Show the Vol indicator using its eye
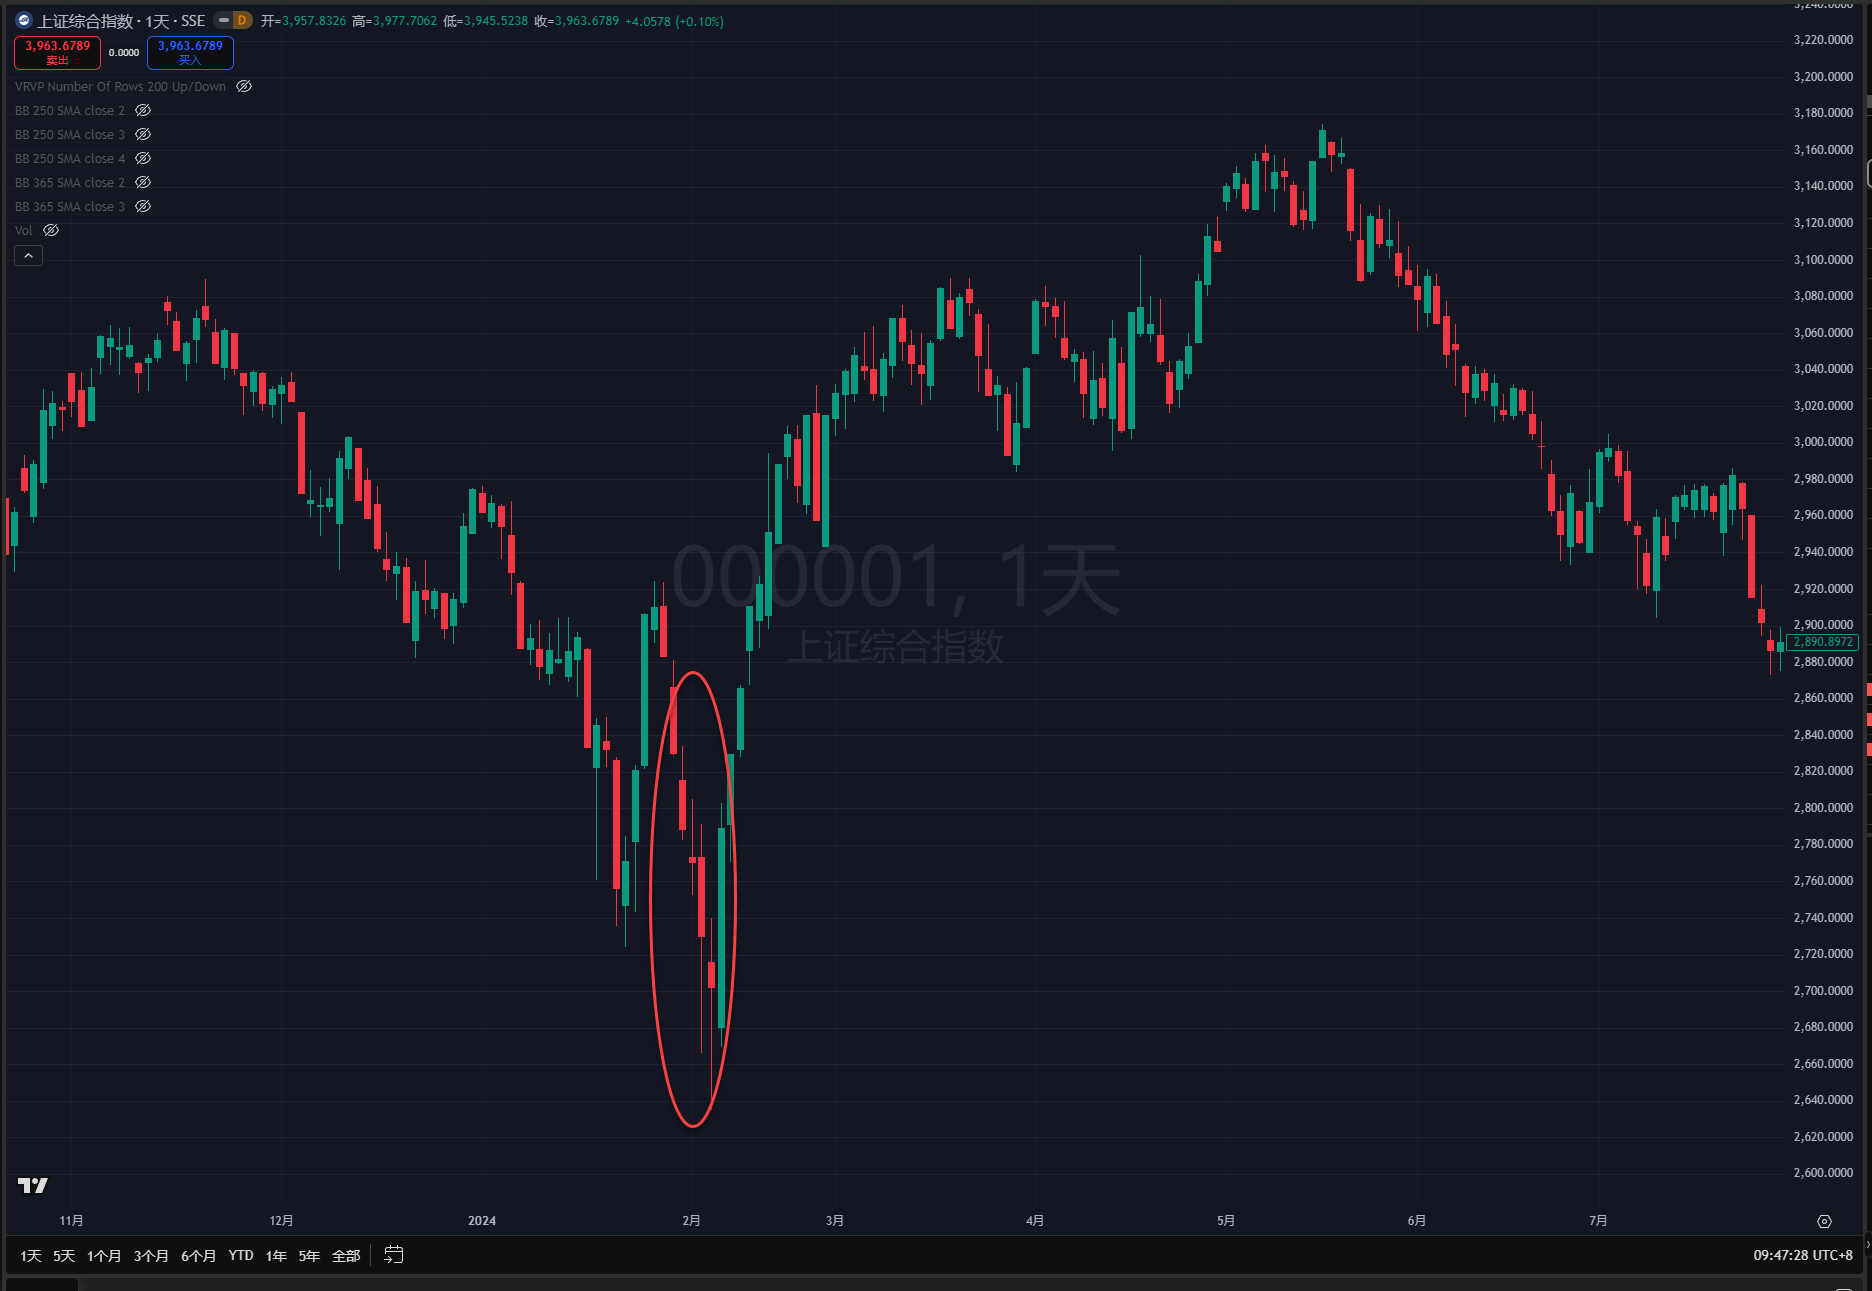 coord(51,231)
